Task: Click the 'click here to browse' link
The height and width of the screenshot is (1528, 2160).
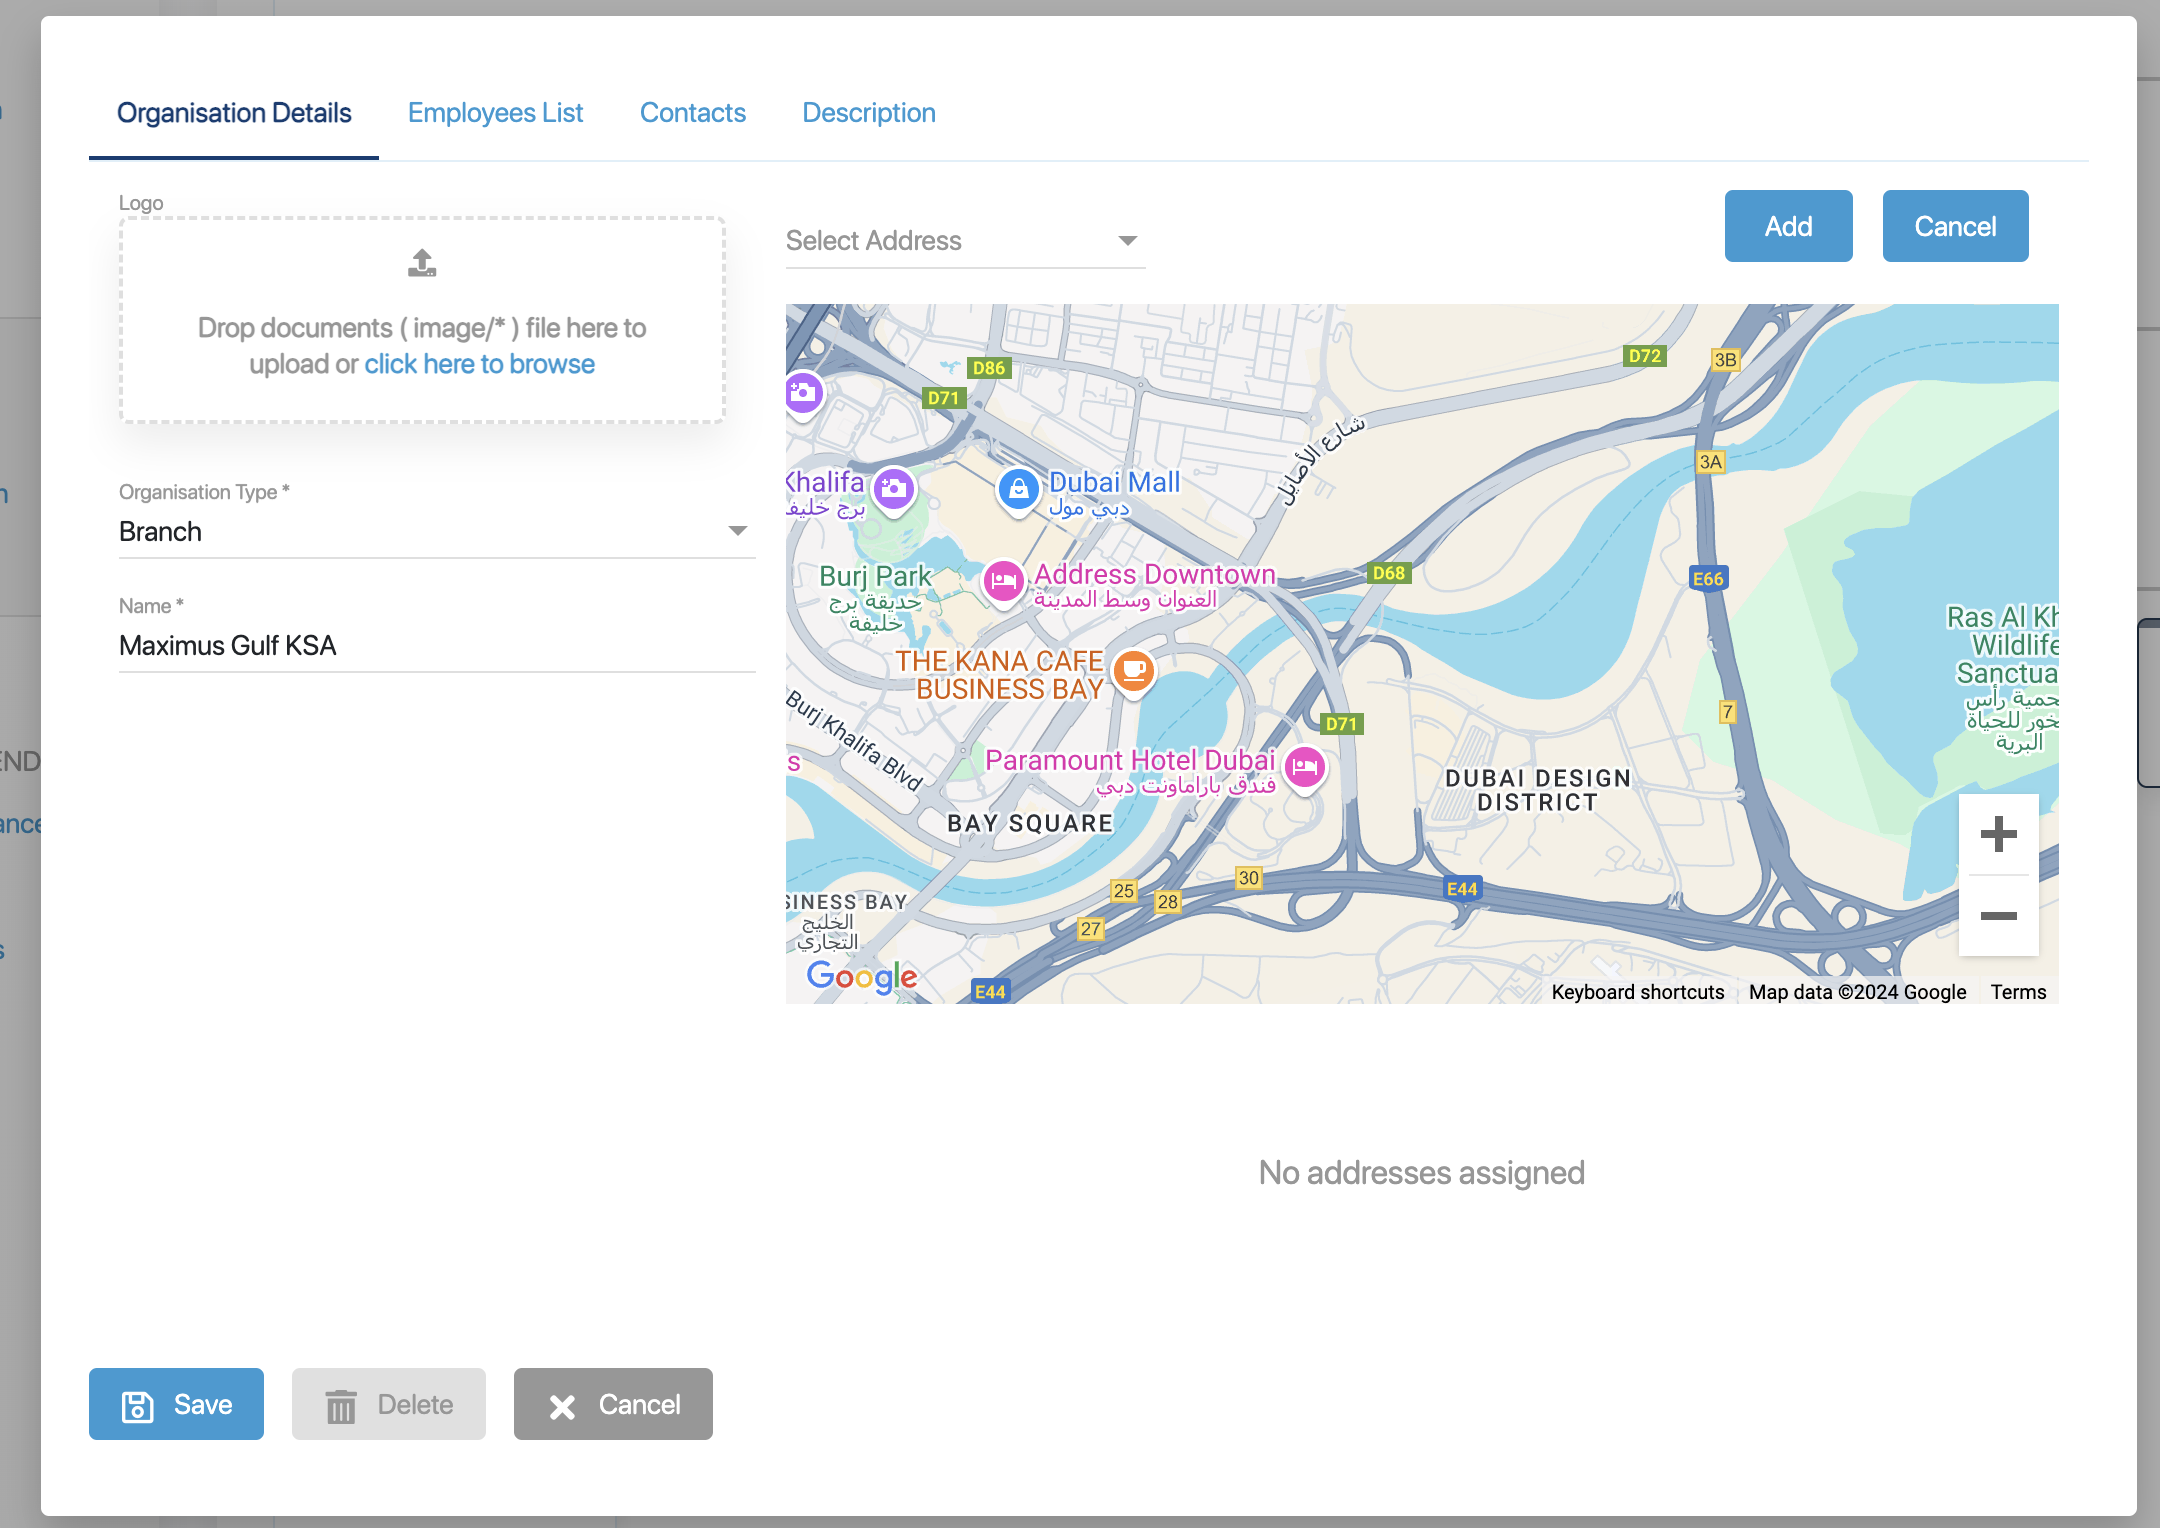Action: click(x=479, y=364)
